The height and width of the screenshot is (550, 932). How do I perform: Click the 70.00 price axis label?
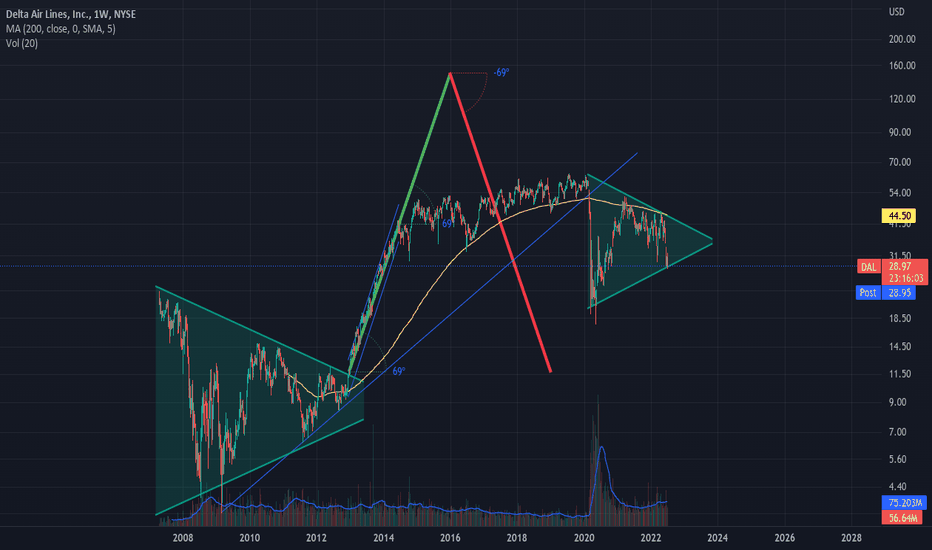(x=900, y=162)
